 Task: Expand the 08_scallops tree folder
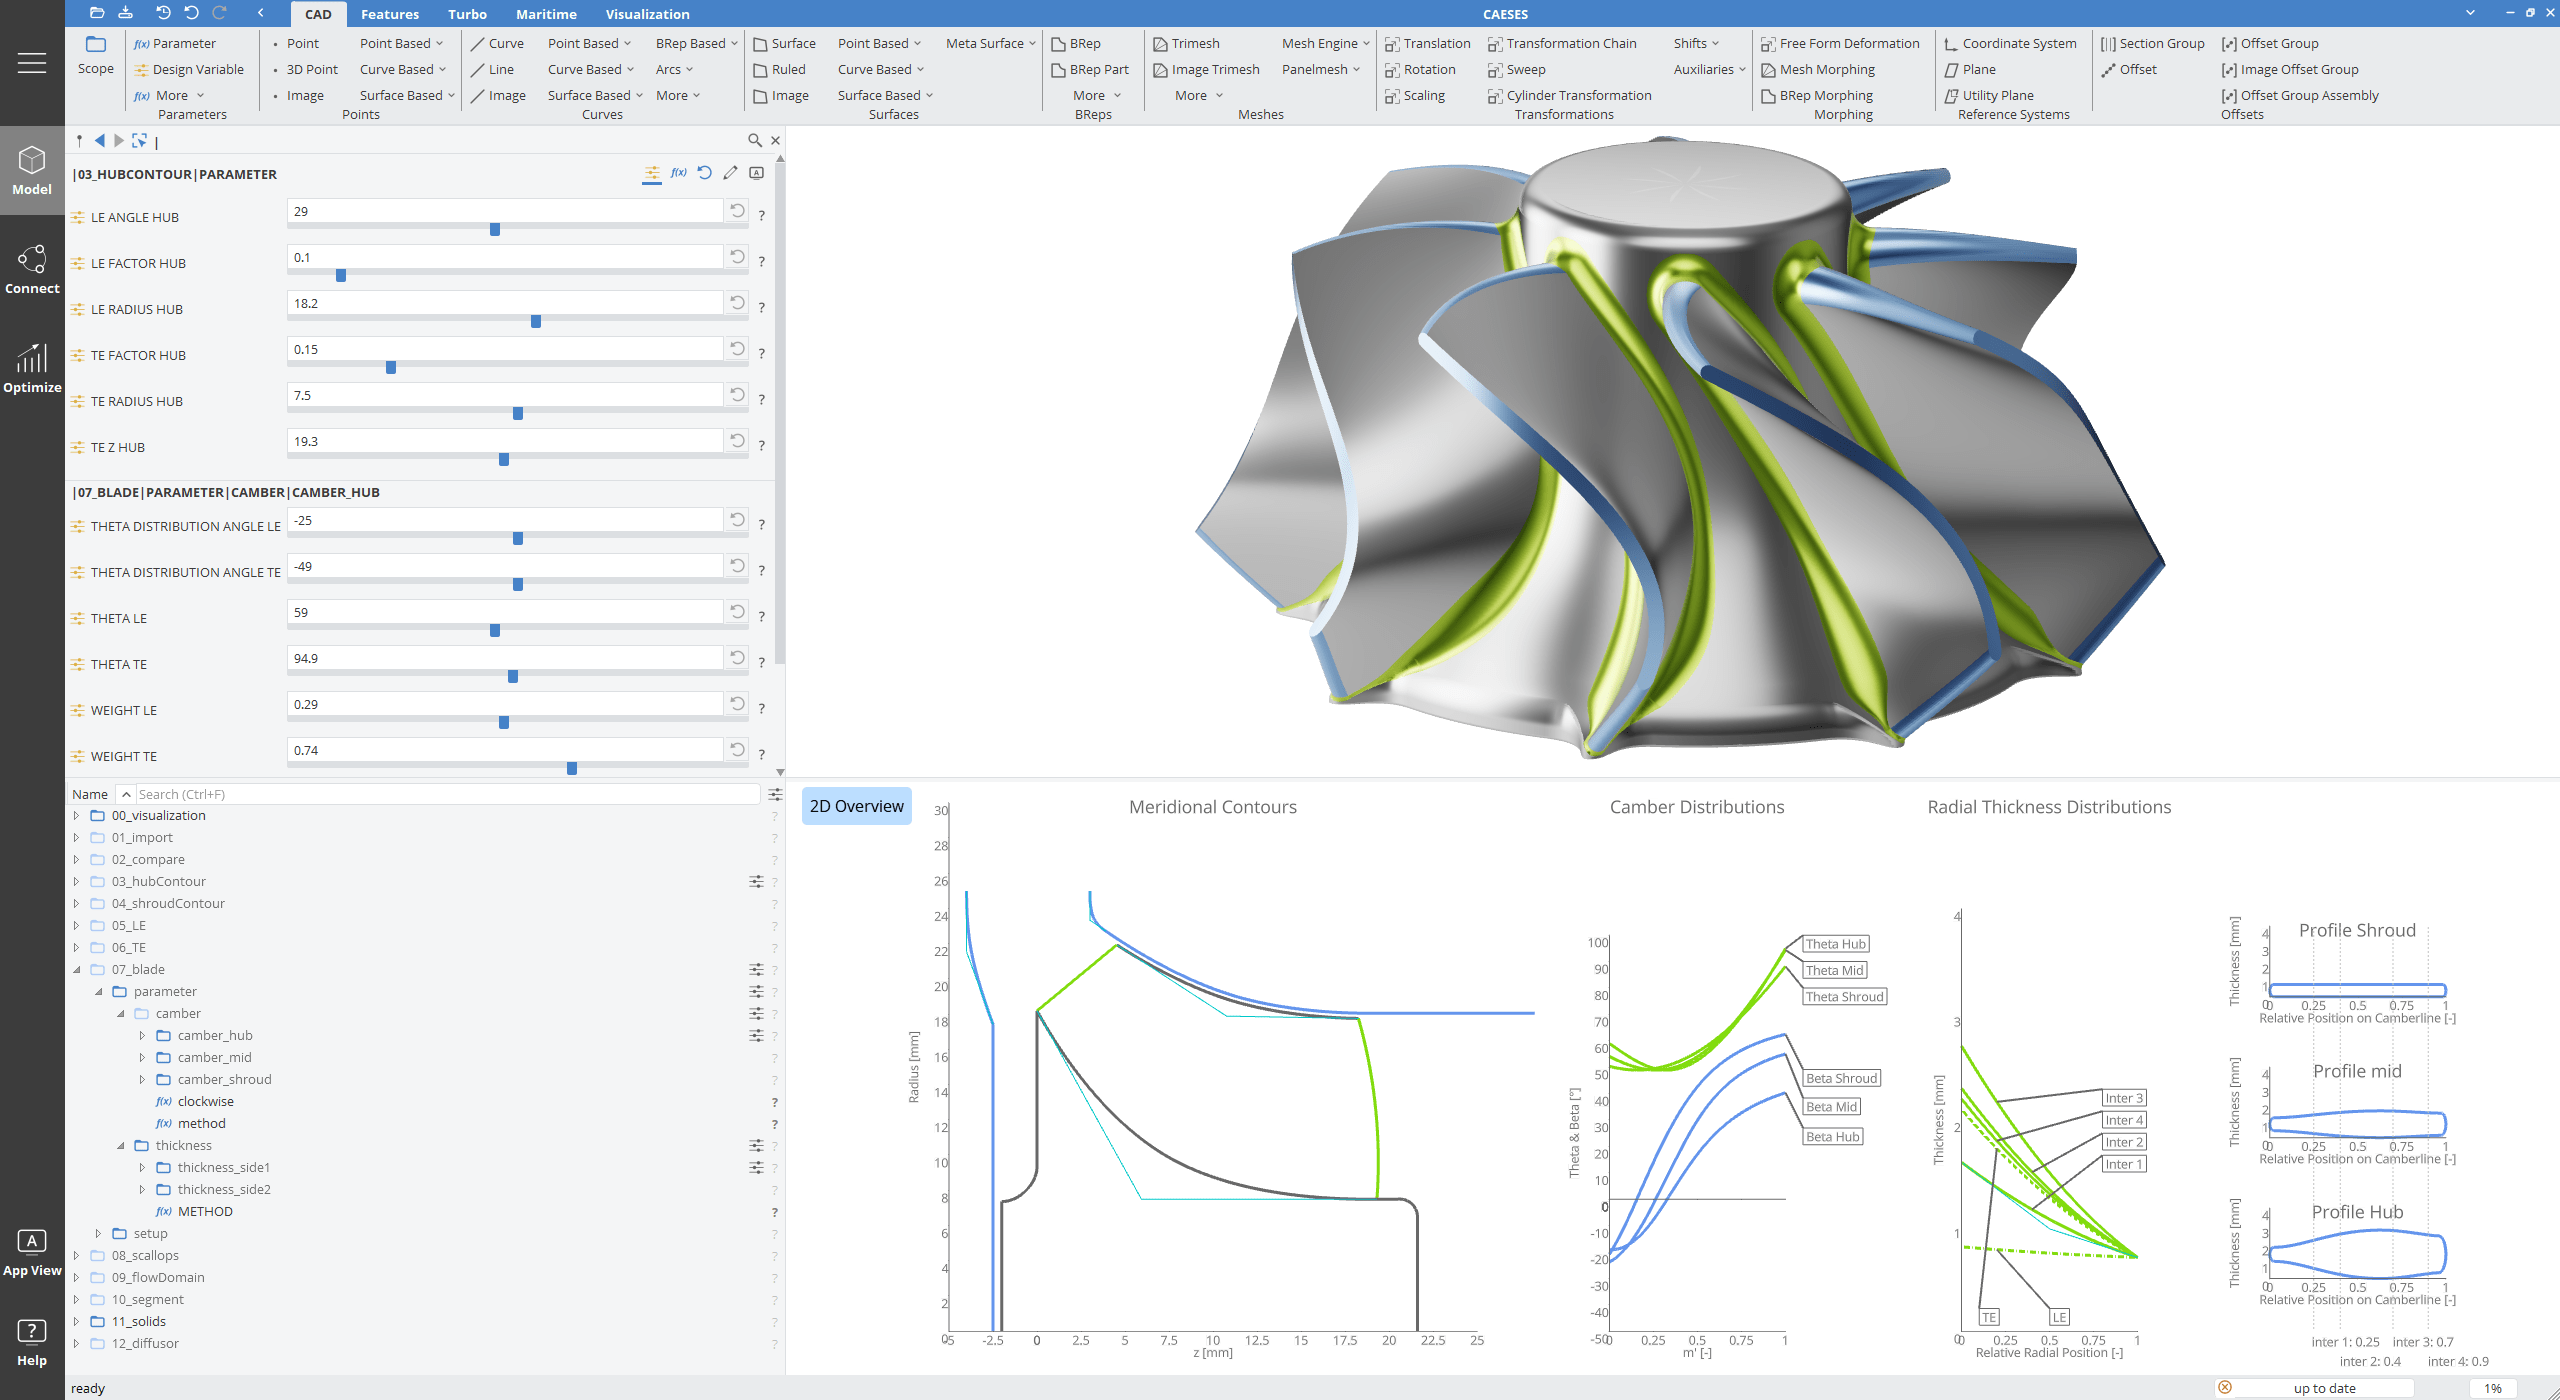[x=76, y=1256]
